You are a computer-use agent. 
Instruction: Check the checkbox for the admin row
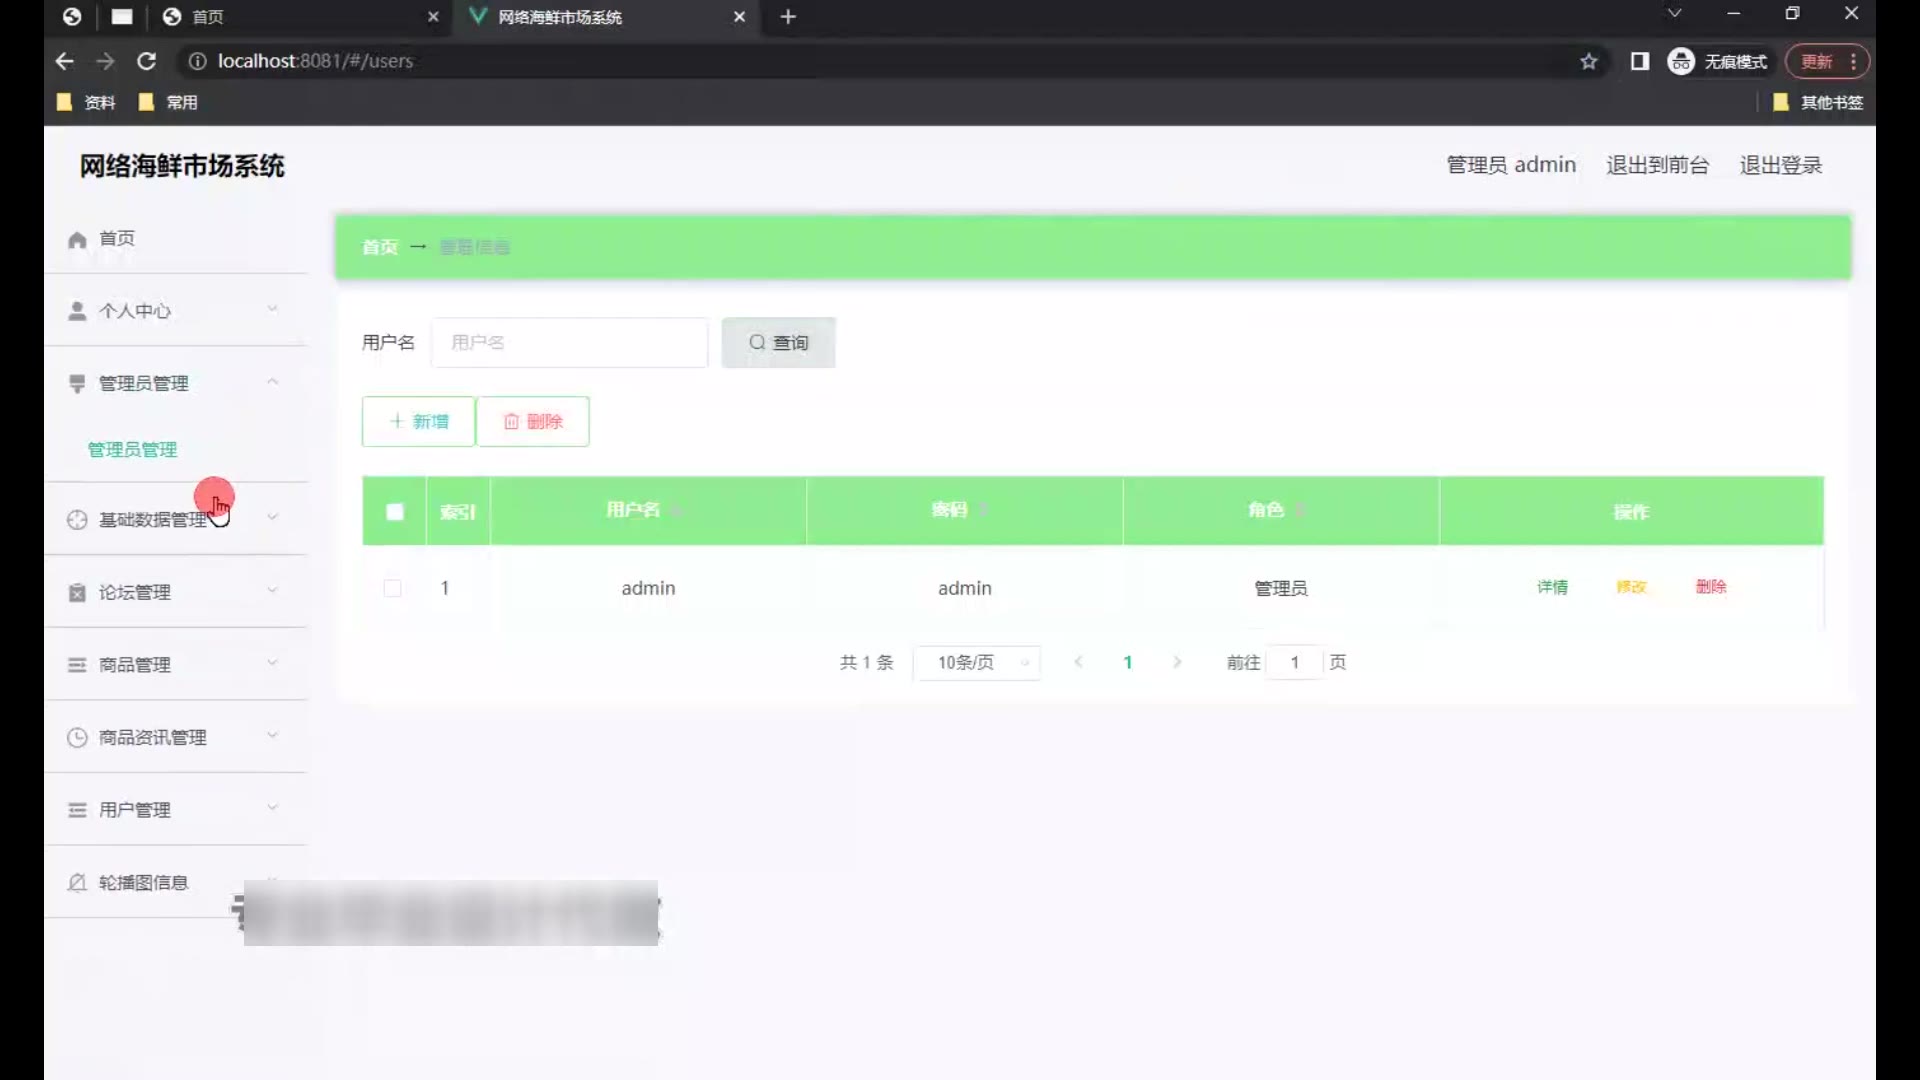(x=393, y=588)
